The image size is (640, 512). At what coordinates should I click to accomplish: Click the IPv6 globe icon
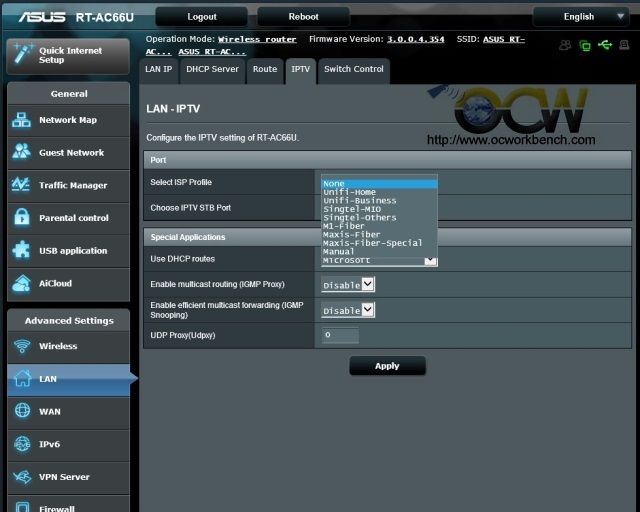tap(22, 444)
